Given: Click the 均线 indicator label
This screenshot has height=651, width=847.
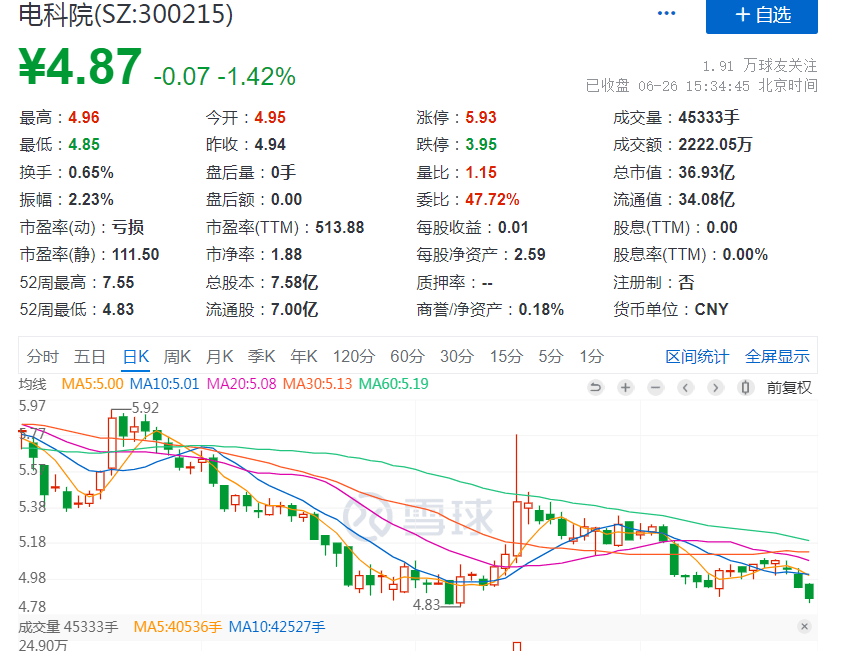Looking at the screenshot, I should [32, 384].
